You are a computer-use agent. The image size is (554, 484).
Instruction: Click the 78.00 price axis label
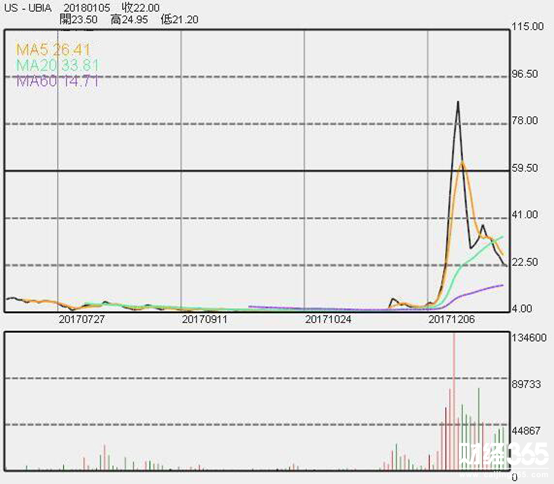pyautogui.click(x=525, y=121)
